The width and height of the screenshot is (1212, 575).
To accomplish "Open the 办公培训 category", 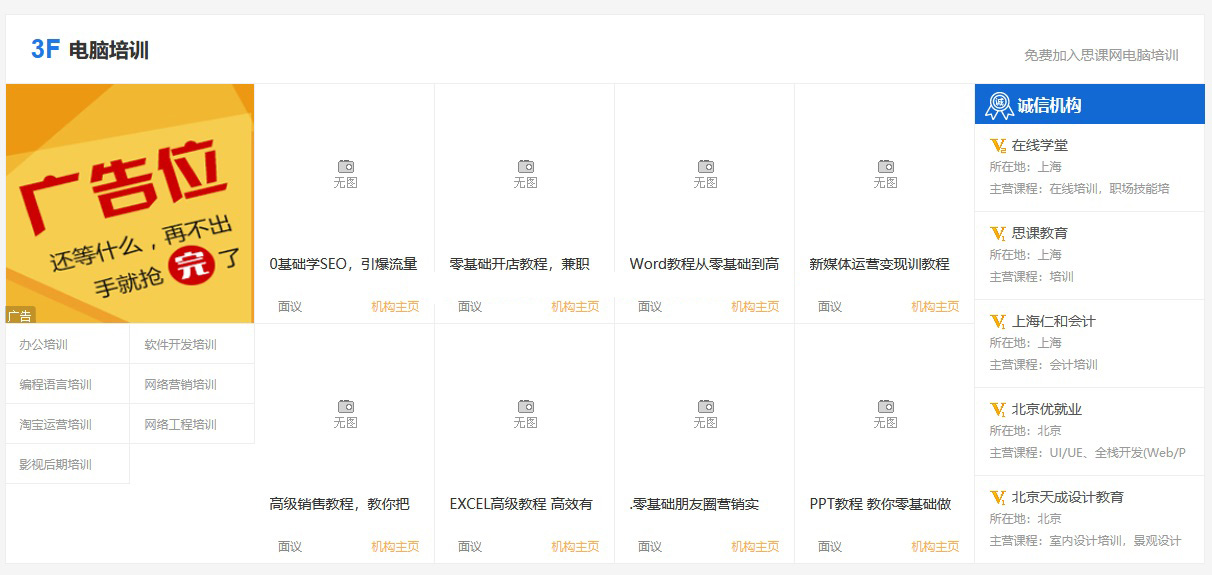I will point(43,345).
